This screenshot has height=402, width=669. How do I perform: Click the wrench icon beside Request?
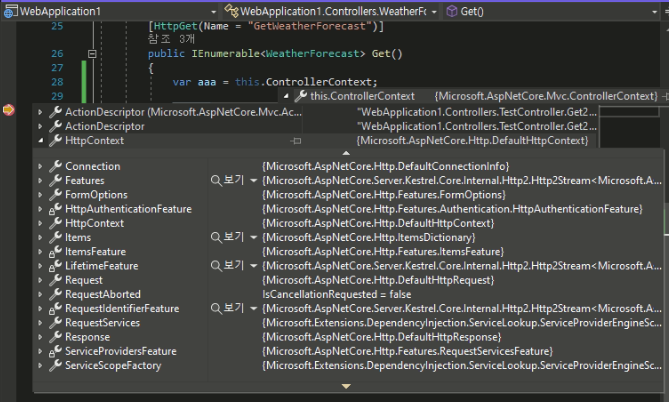[x=55, y=280]
